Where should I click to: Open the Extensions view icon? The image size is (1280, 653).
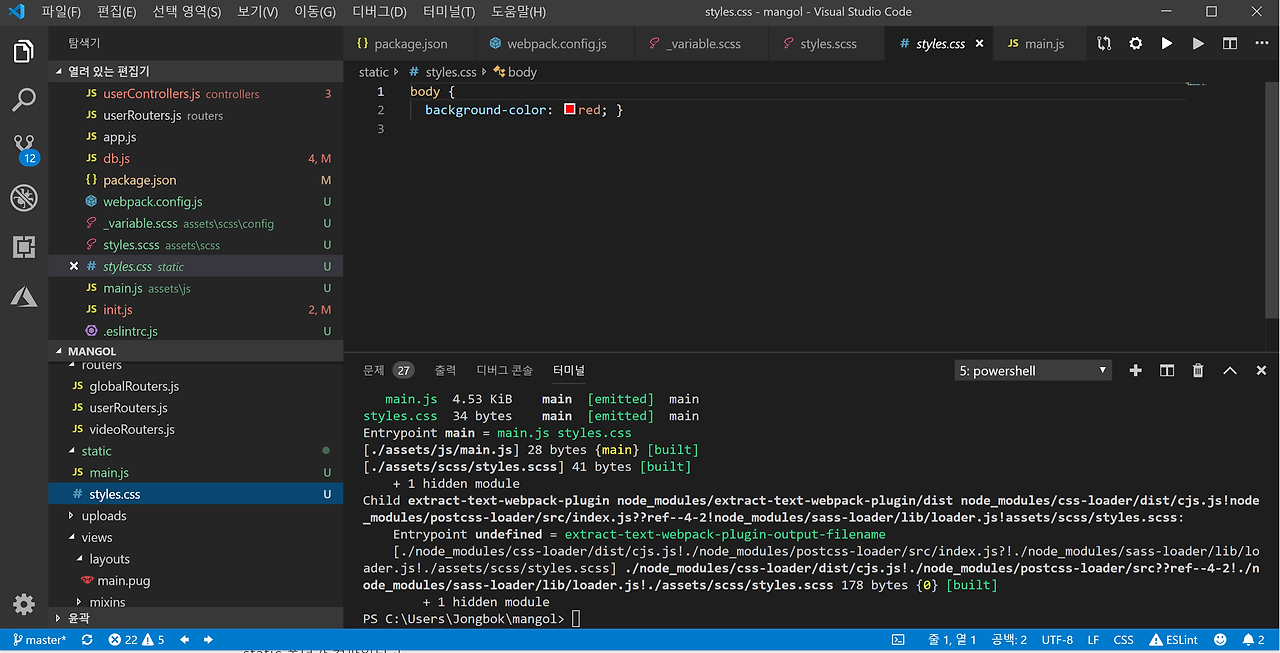(x=24, y=247)
